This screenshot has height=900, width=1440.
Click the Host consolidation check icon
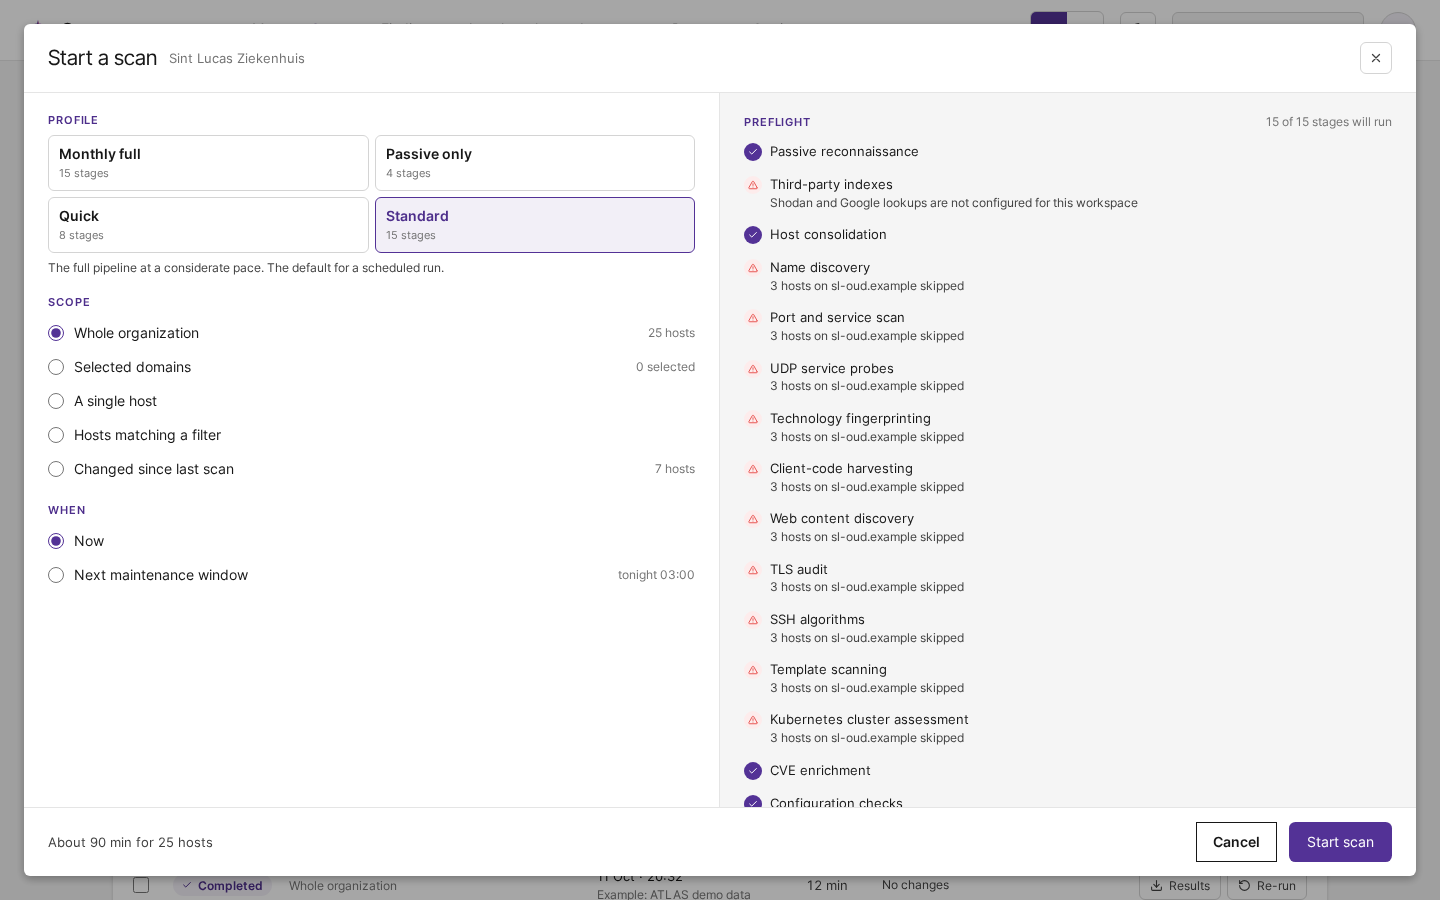click(x=753, y=235)
